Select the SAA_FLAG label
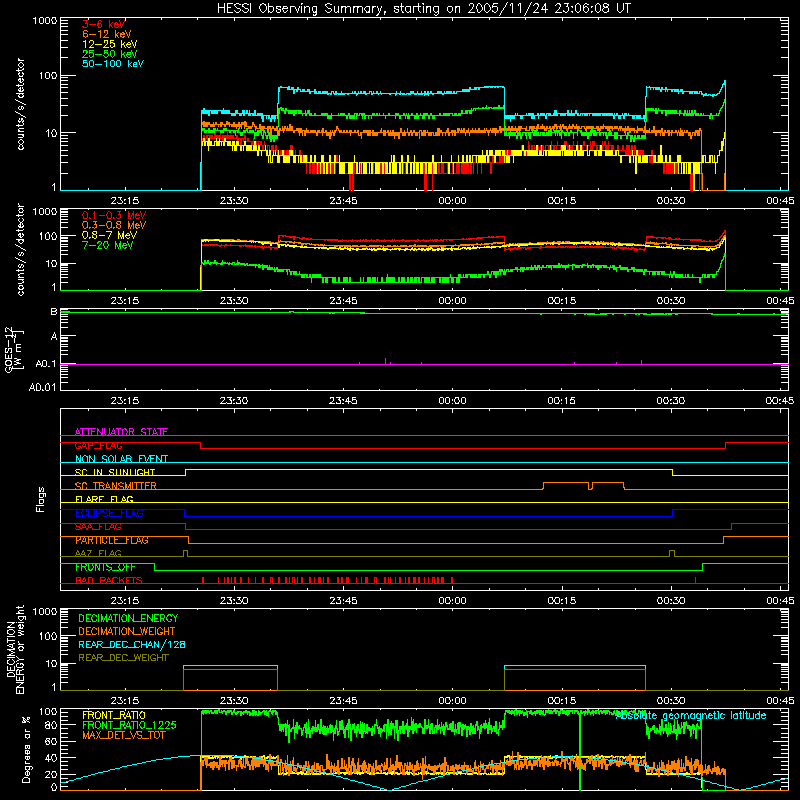The image size is (800, 800). (x=98, y=527)
